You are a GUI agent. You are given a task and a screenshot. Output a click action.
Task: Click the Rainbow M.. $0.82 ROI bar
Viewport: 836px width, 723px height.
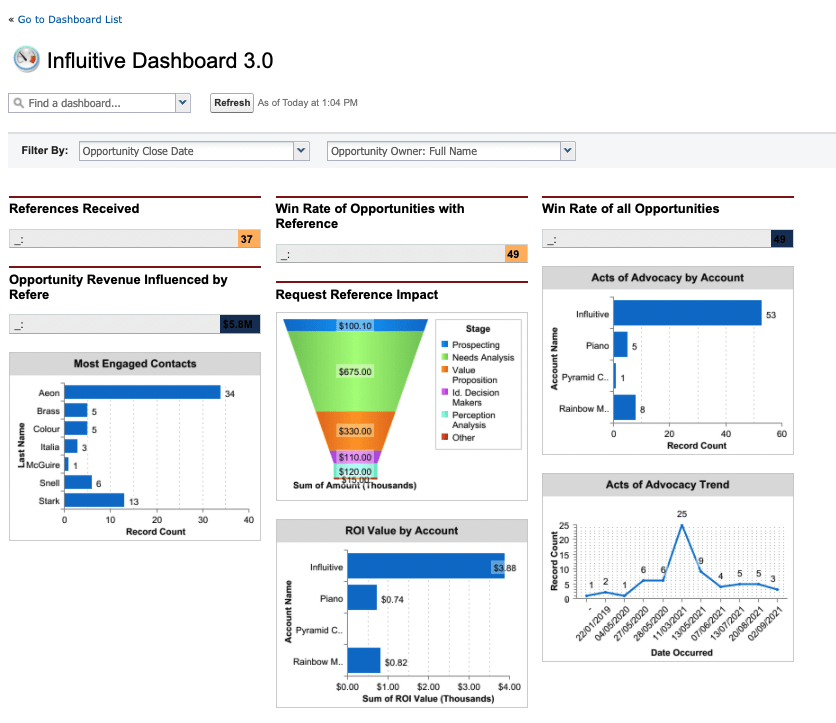click(364, 660)
